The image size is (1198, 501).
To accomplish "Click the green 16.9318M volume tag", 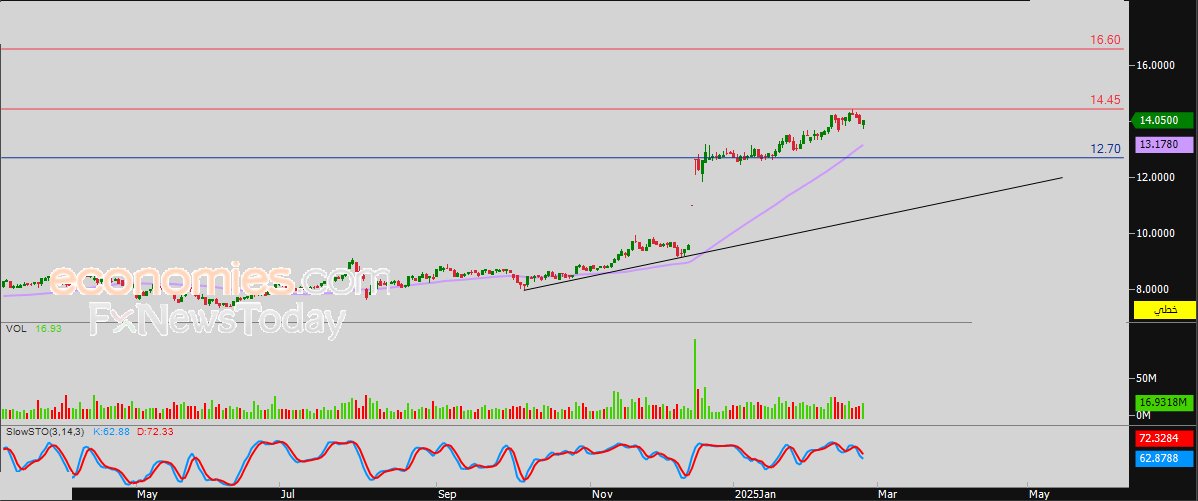I will coord(1164,402).
